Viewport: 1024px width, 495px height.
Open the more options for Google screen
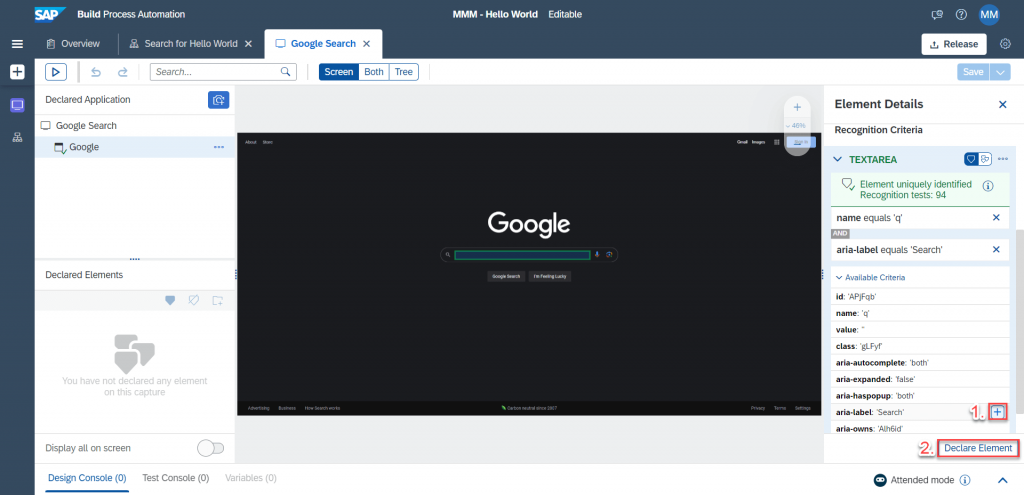[x=219, y=147]
